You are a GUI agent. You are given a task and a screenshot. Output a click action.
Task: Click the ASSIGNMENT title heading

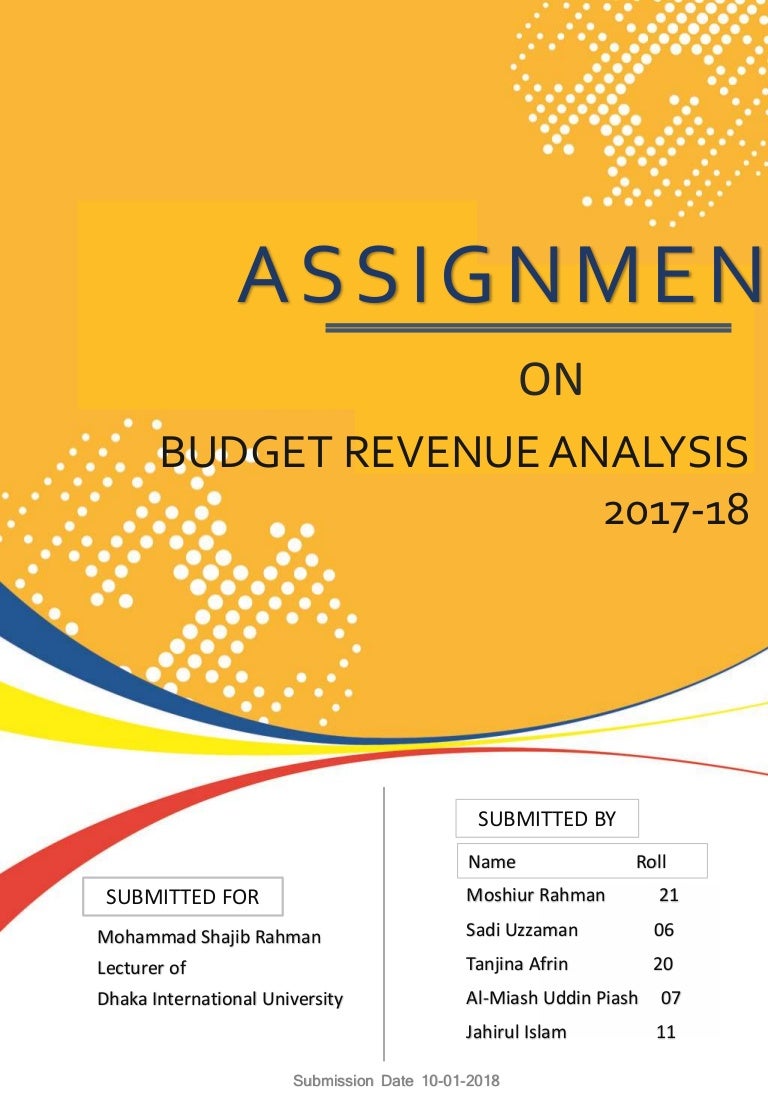click(x=500, y=276)
